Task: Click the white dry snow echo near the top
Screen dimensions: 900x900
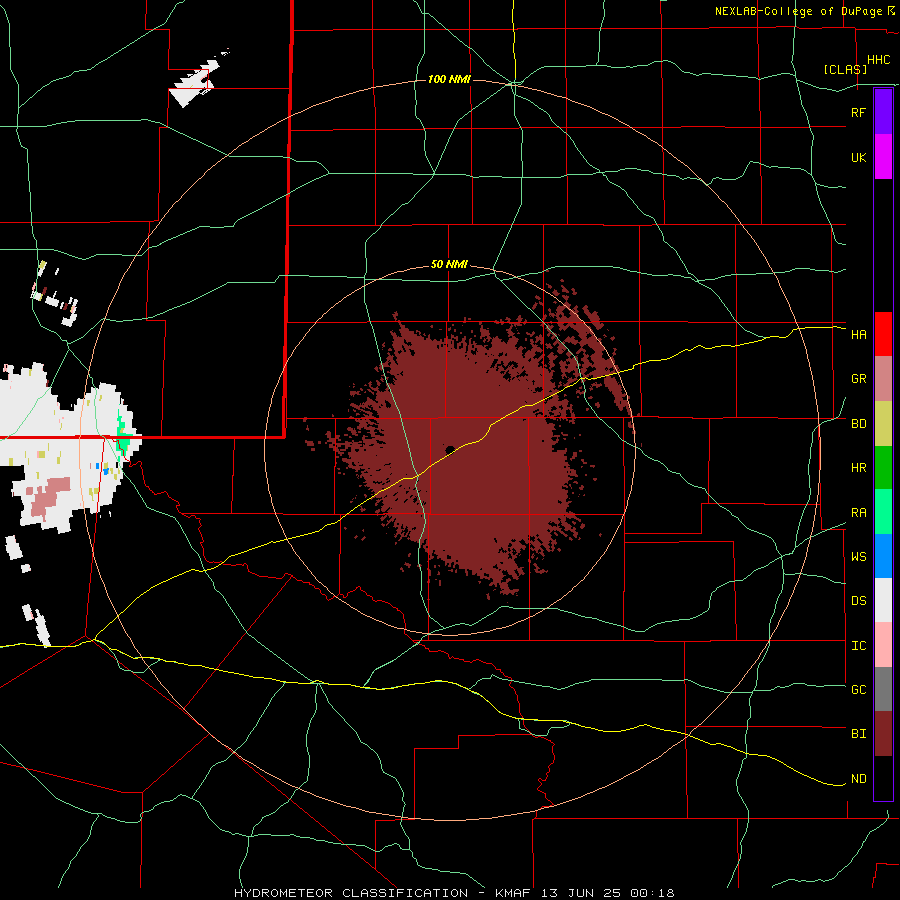Action: click(x=195, y=82)
